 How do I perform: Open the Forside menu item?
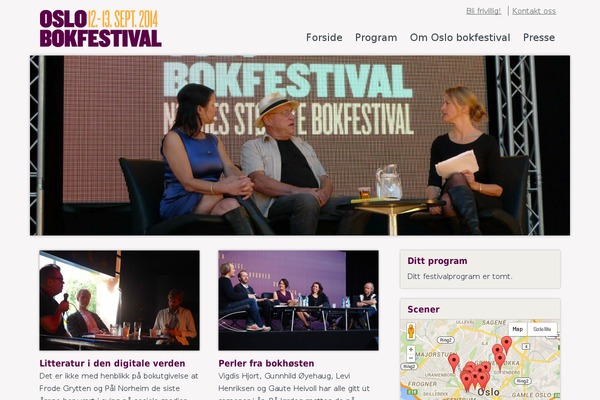tap(324, 38)
